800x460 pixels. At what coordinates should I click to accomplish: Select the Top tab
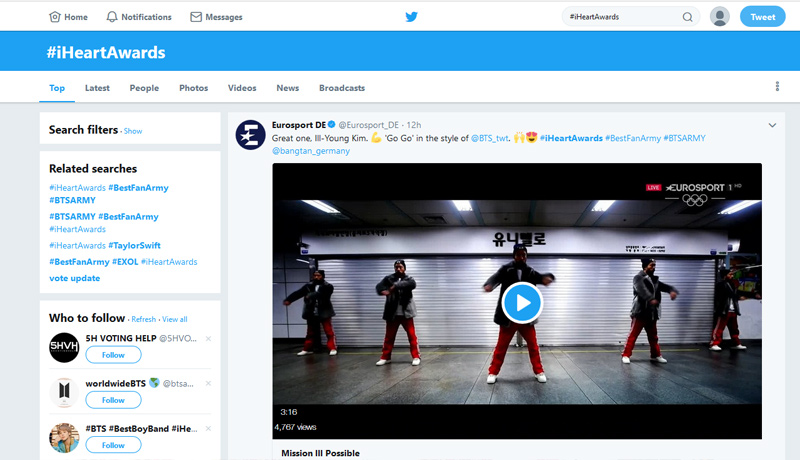[x=57, y=88]
